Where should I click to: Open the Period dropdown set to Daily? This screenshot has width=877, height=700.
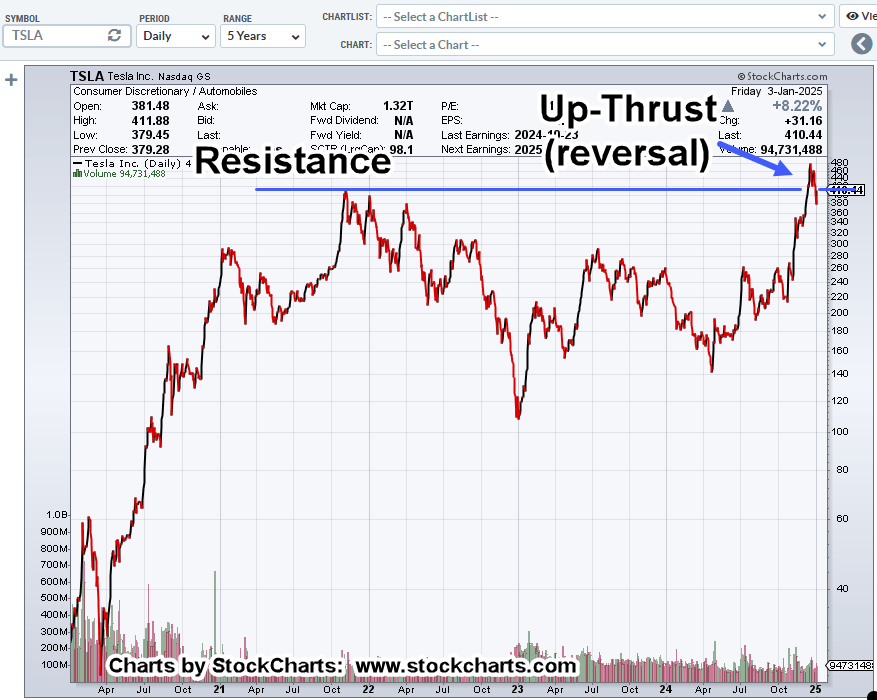point(176,35)
